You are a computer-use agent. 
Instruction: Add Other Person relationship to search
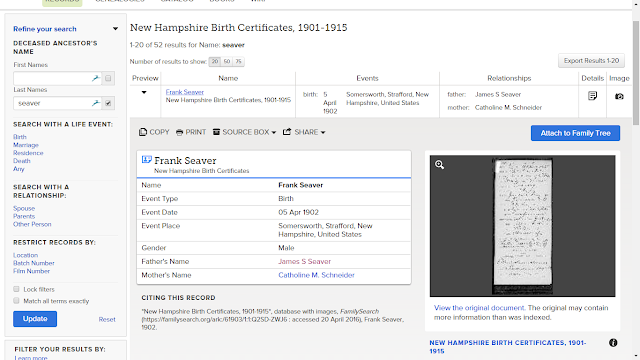[x=32, y=224]
